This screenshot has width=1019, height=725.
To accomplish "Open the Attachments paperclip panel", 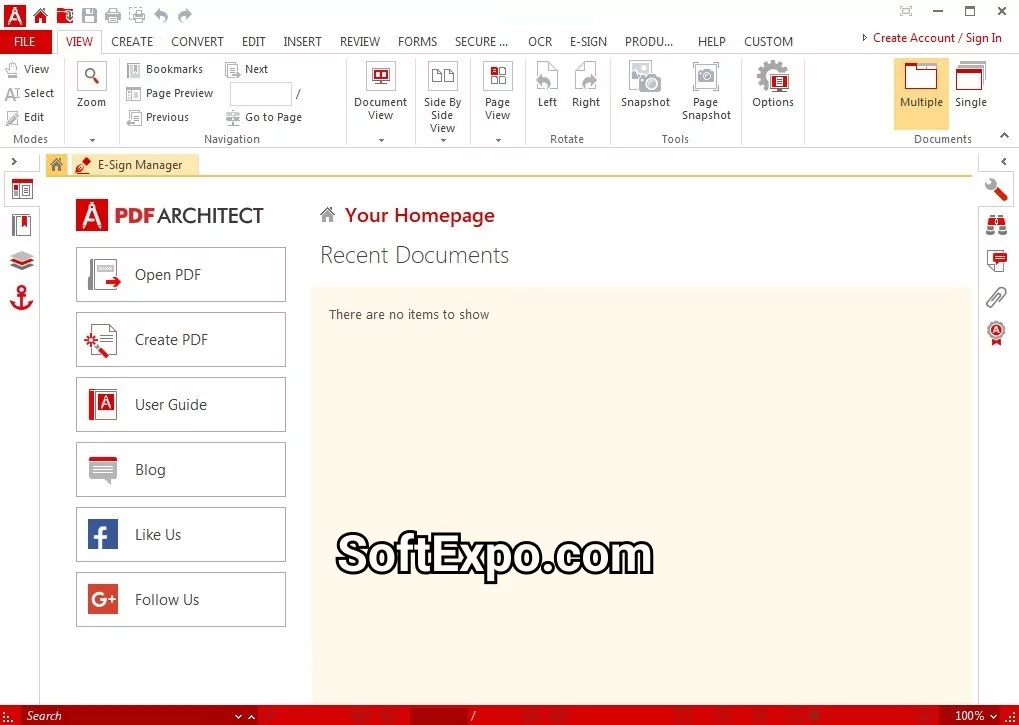I will [x=996, y=297].
